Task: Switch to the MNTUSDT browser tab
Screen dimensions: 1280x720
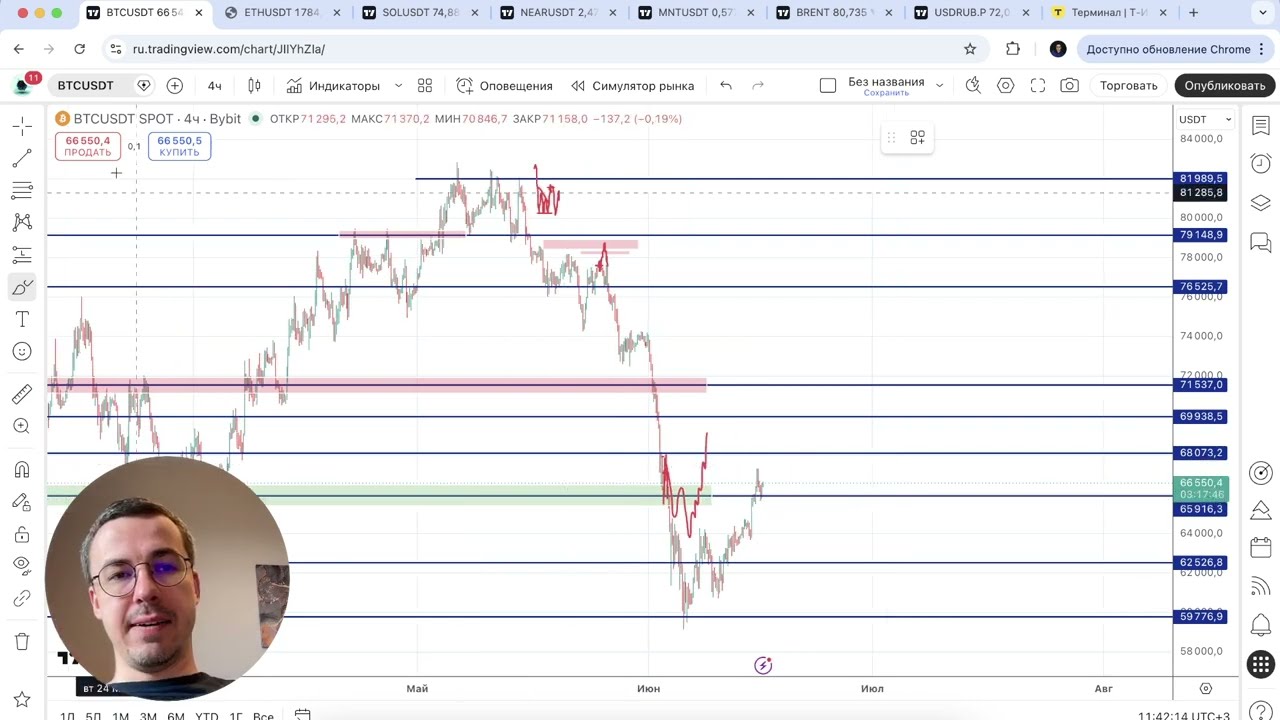Action: coord(696,13)
